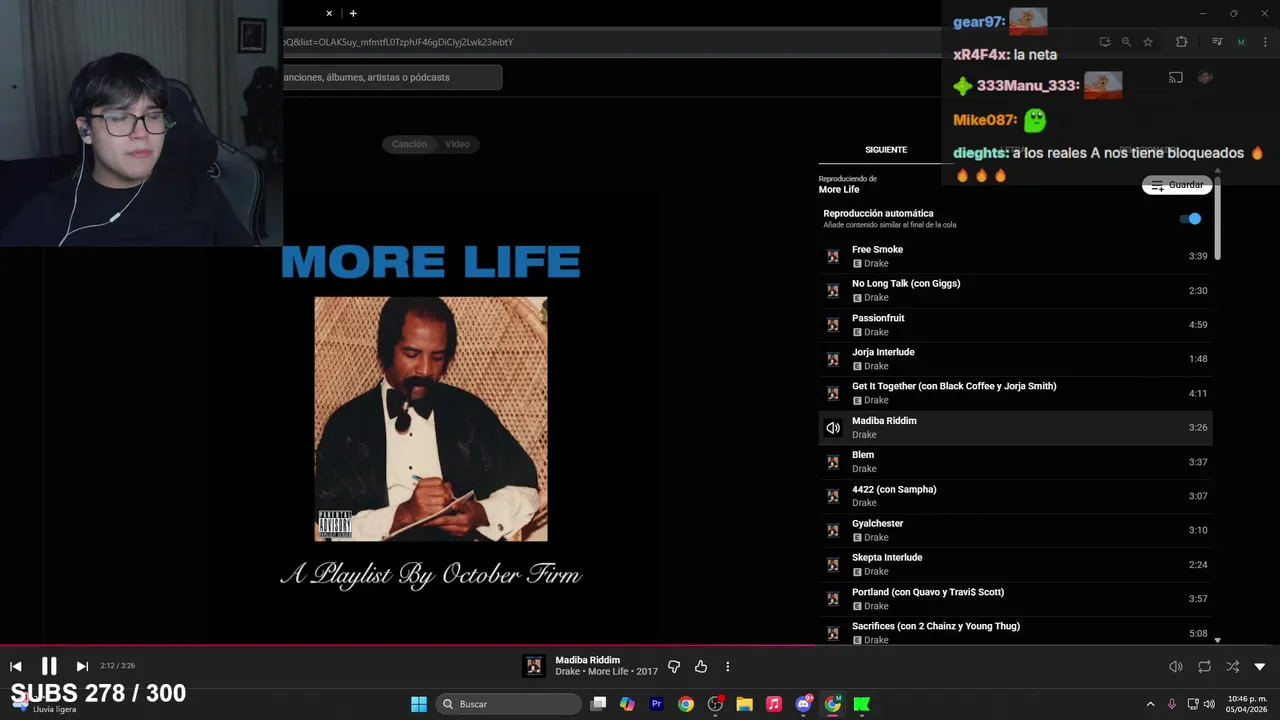Play Jorja Interlude in the queue
Screen dimensions: 1280x720
click(x=1015, y=359)
